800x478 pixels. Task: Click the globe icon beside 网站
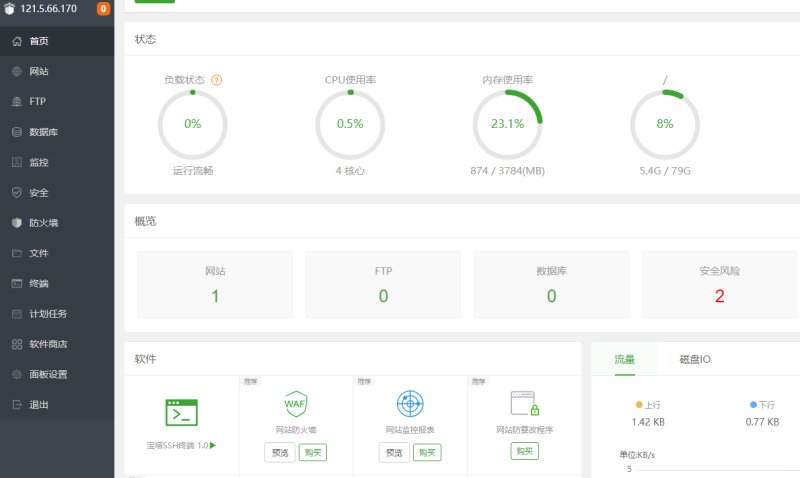pos(17,71)
